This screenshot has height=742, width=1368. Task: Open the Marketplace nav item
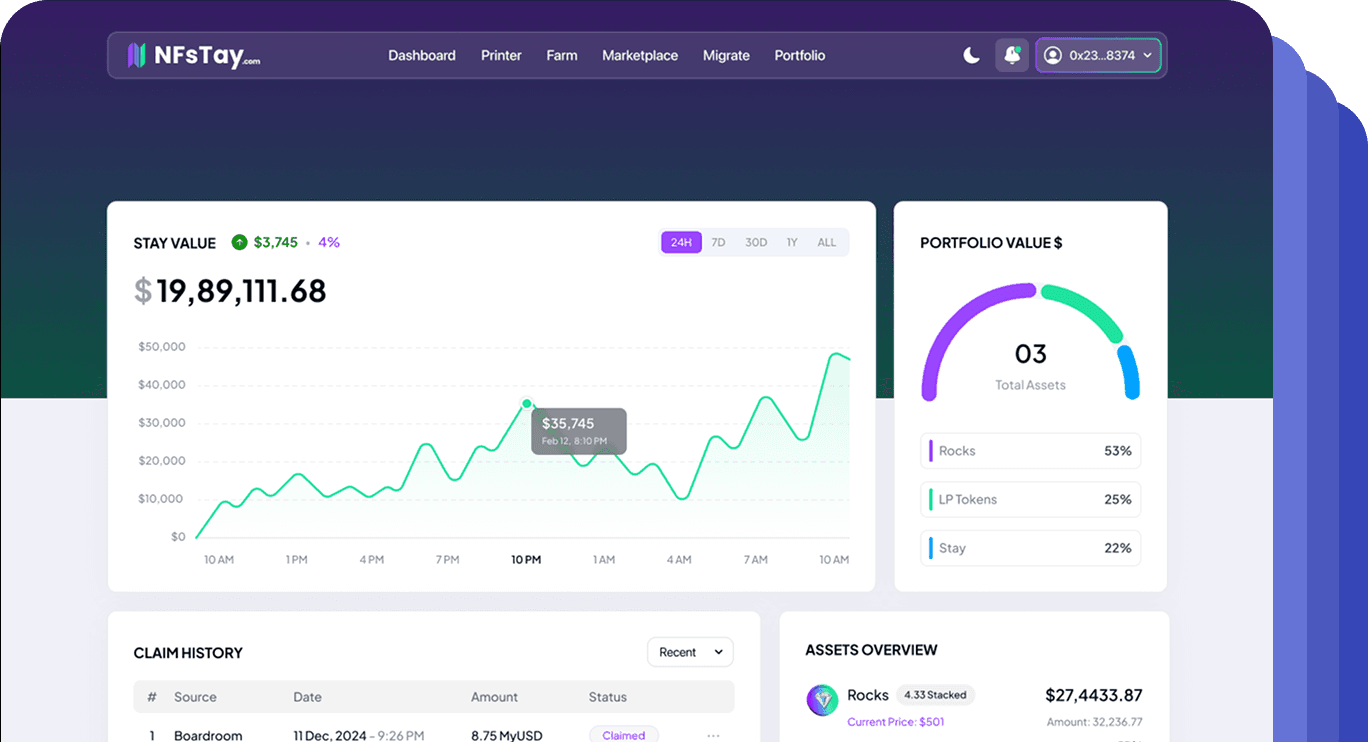tap(640, 56)
